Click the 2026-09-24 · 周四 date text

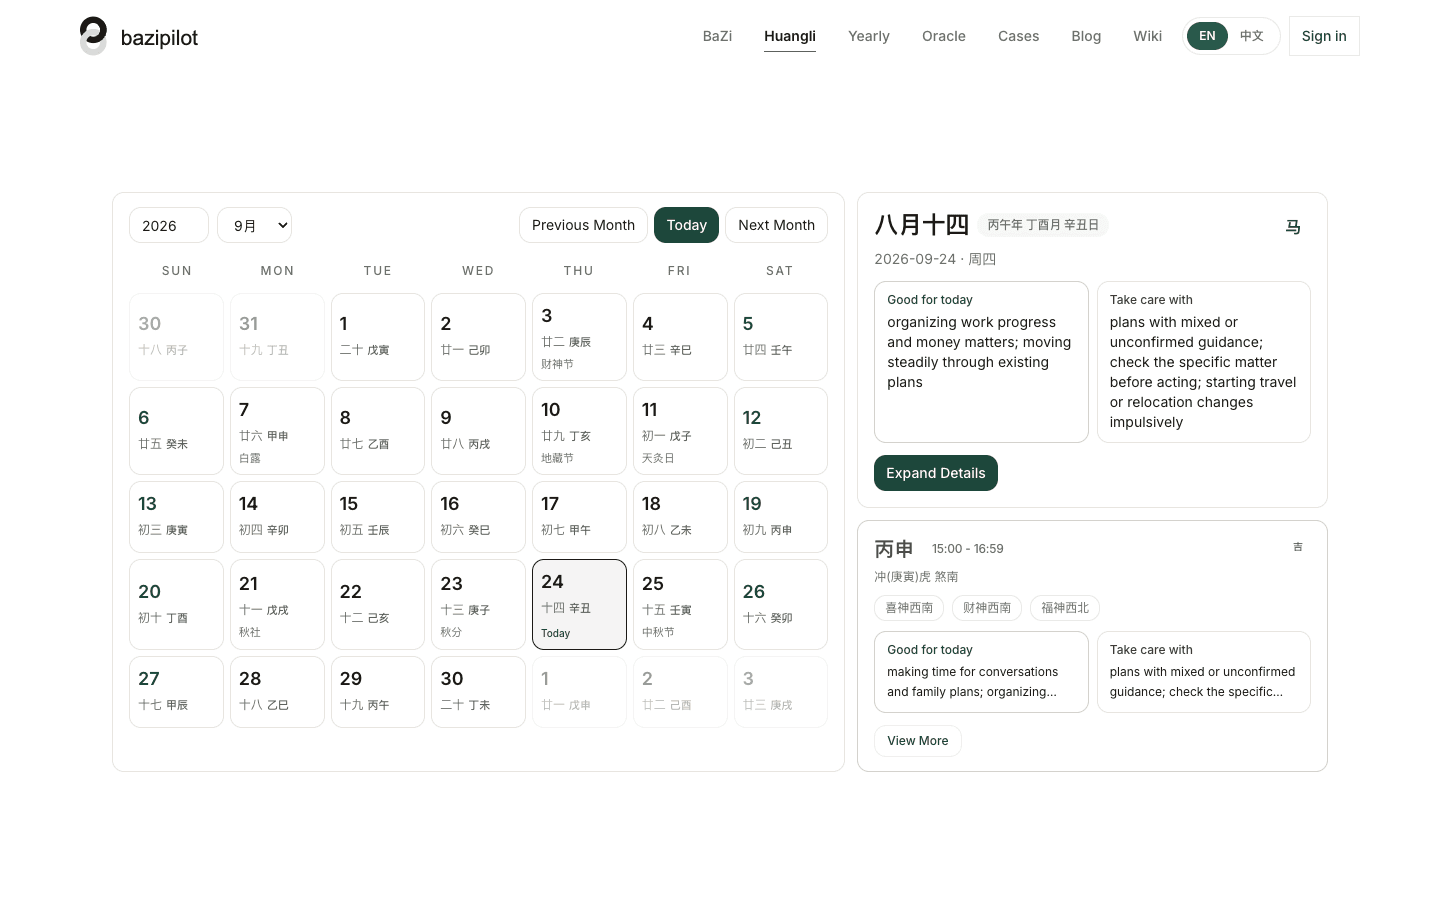tap(935, 259)
